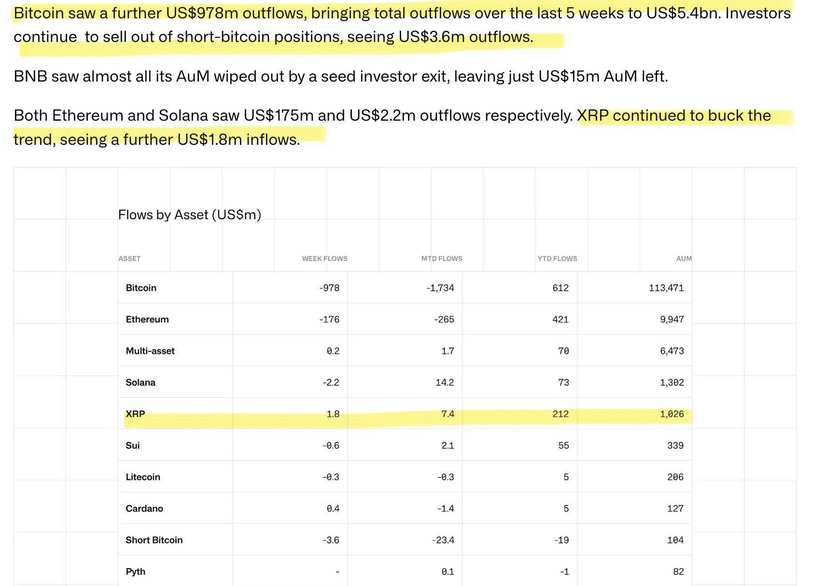Click Multi-asset AUM value 6,473
Viewport: 840px width, 586px height.
pyautogui.click(x=672, y=351)
